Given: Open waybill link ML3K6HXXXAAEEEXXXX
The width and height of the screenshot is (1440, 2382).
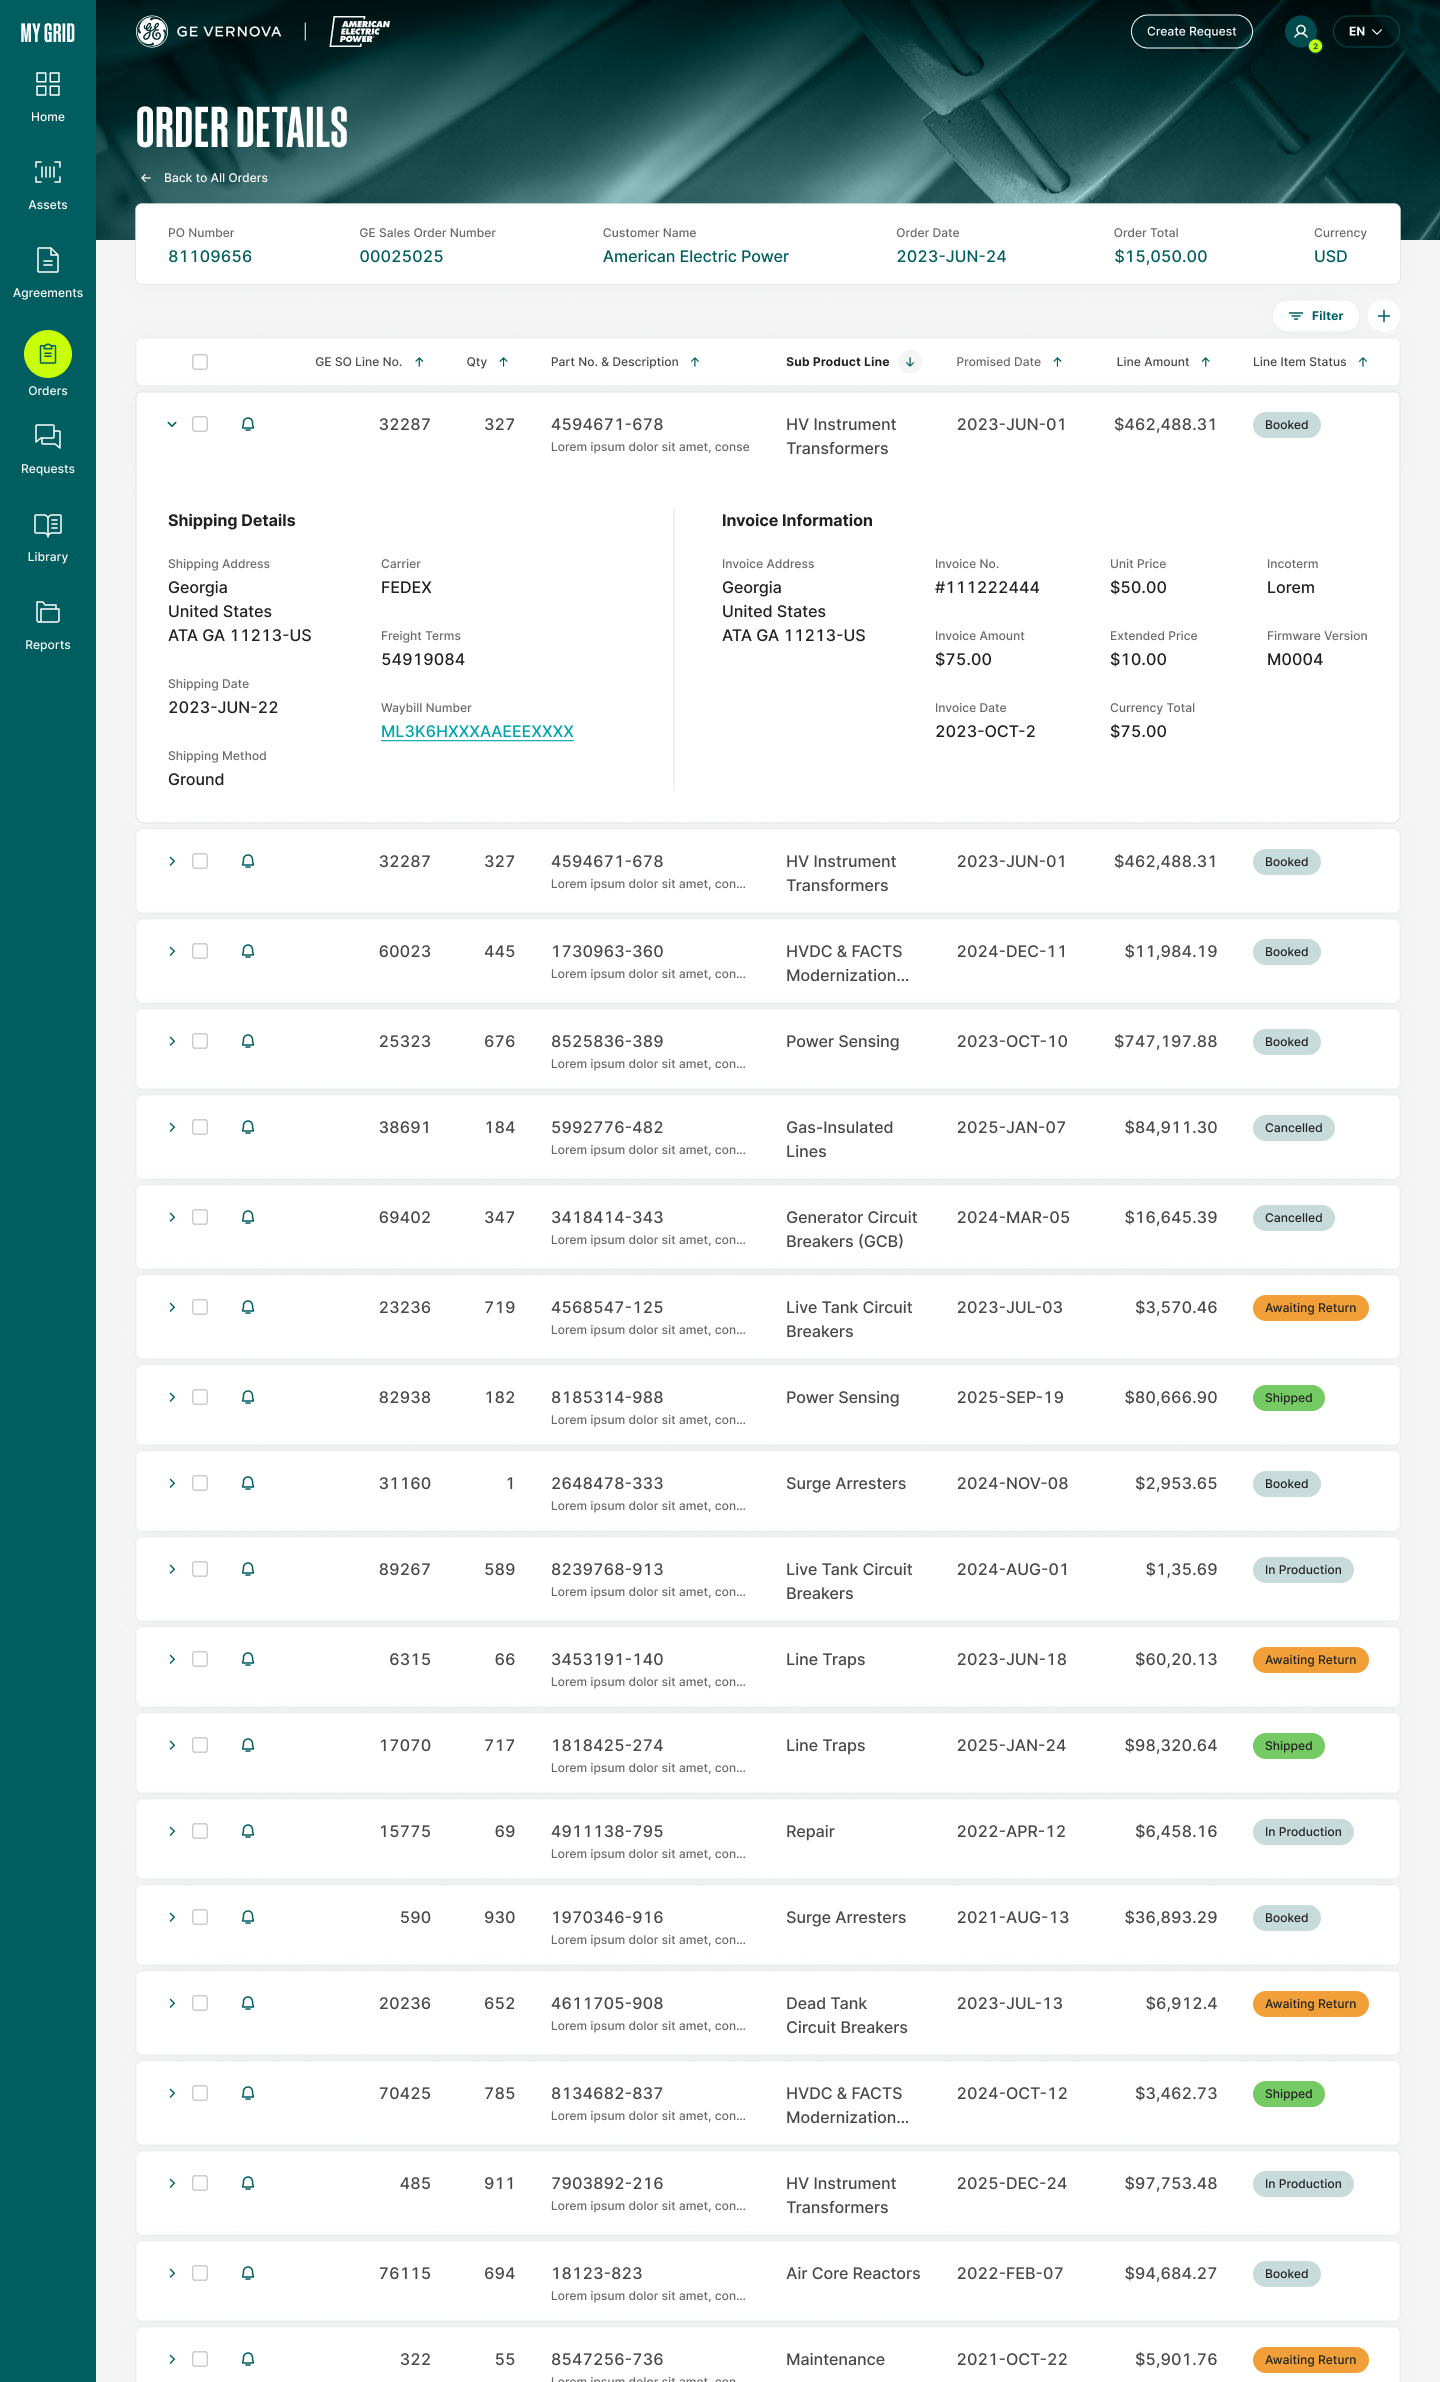Looking at the screenshot, I should click(x=477, y=732).
